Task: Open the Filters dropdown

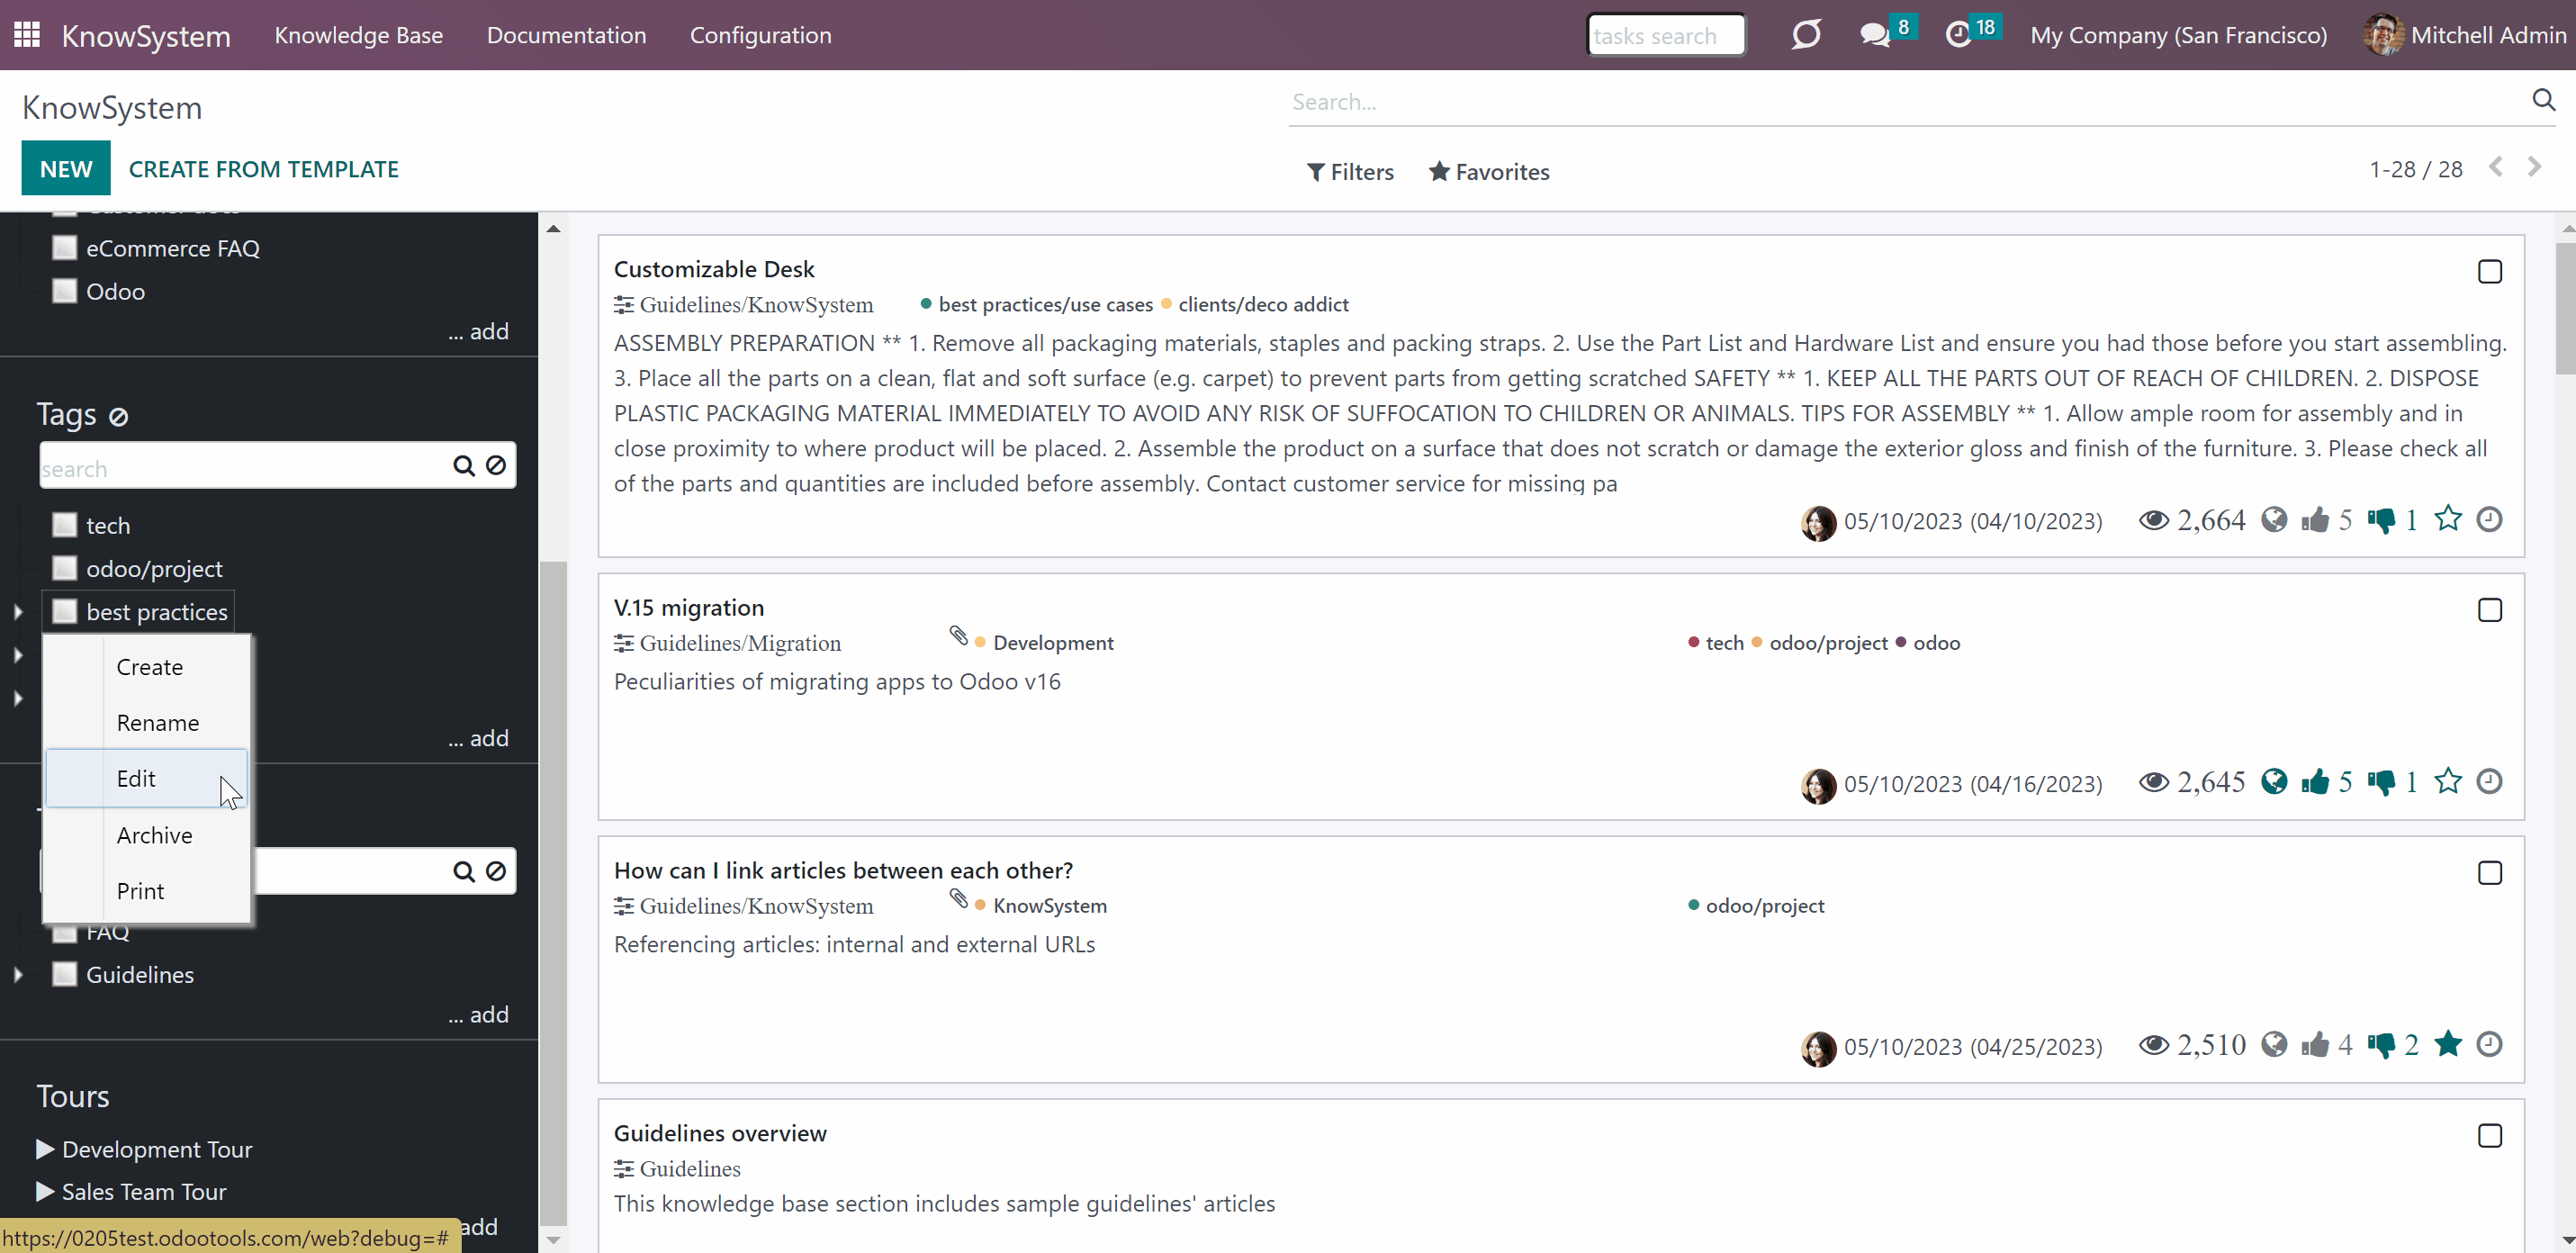Action: (1350, 172)
